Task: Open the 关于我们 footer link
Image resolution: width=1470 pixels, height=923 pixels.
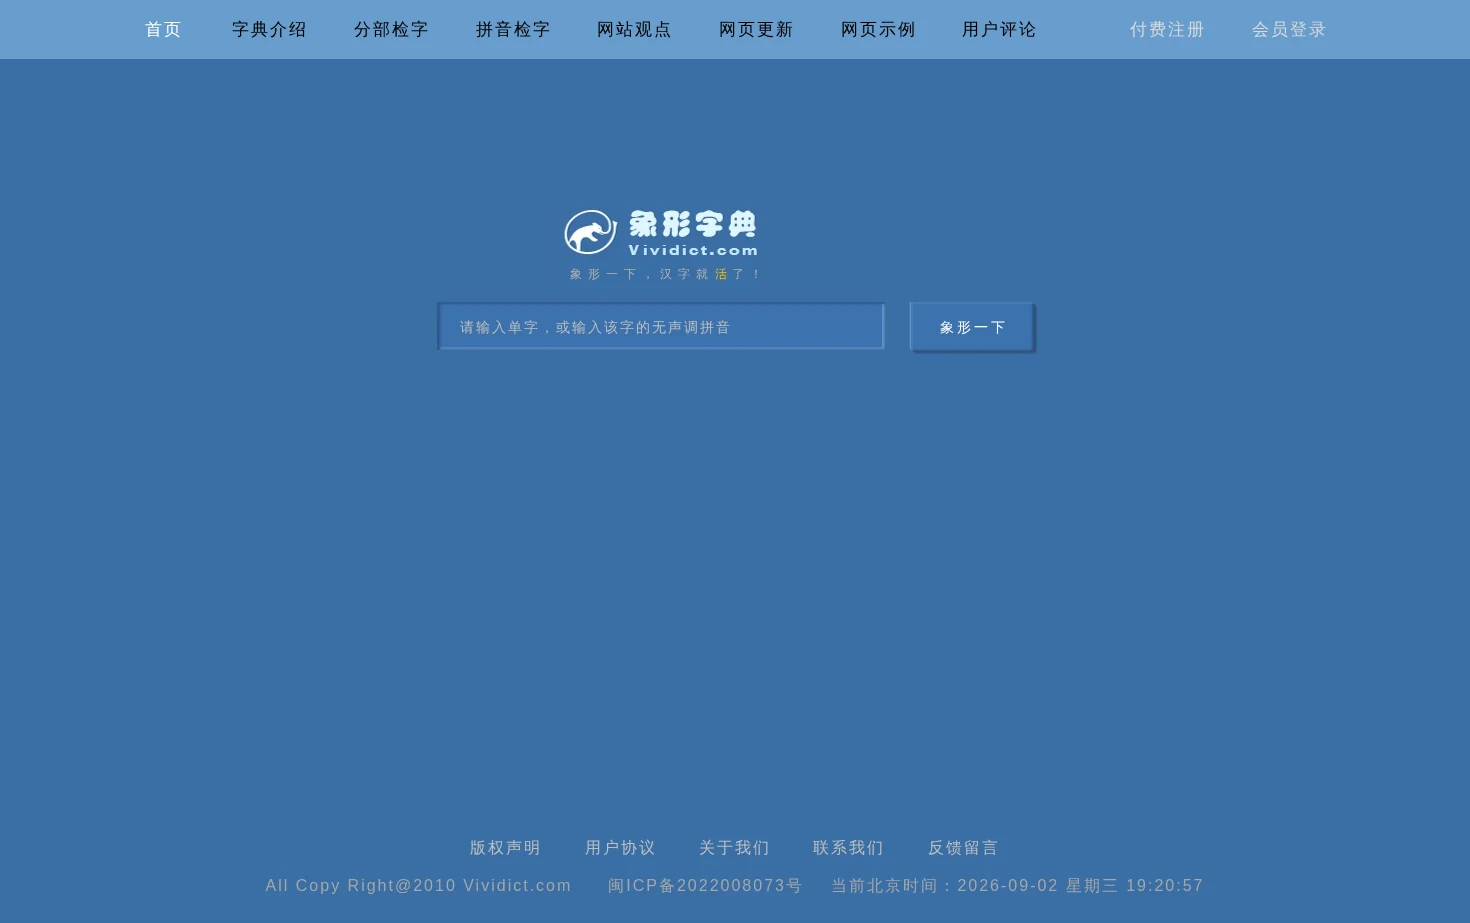Action: click(x=734, y=848)
